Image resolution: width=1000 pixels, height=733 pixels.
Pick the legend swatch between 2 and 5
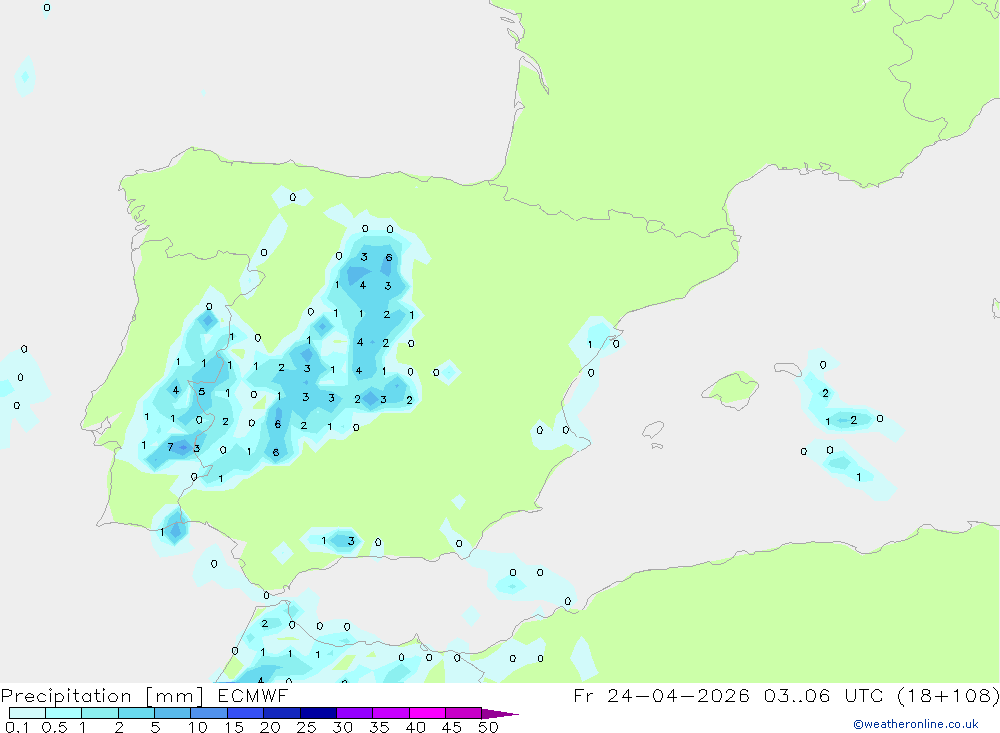[136, 713]
